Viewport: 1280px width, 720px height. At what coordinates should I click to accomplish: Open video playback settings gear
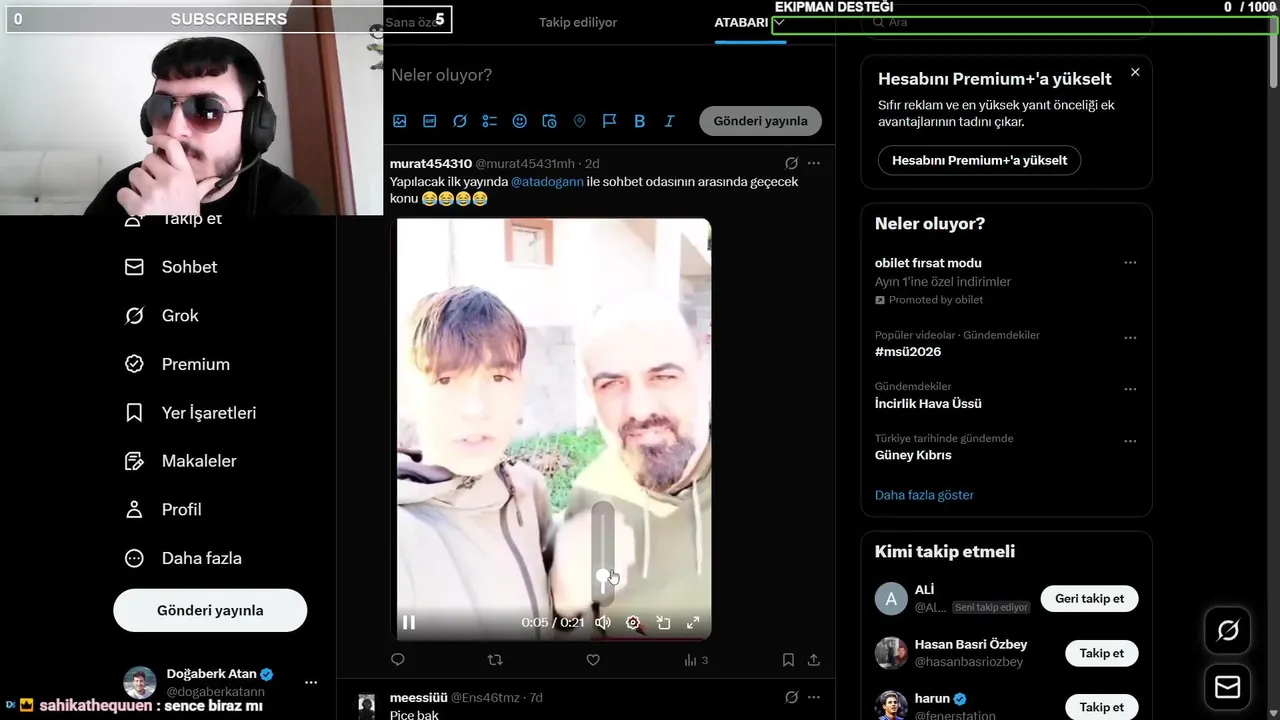[633, 622]
